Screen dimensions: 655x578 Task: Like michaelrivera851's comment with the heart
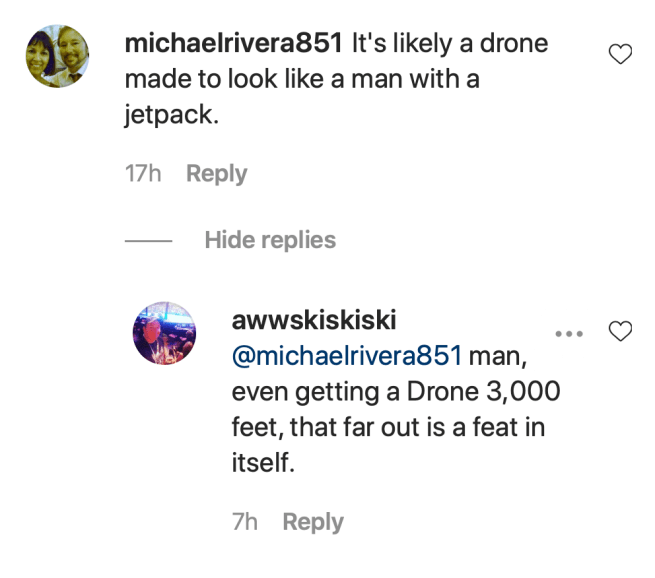[620, 56]
